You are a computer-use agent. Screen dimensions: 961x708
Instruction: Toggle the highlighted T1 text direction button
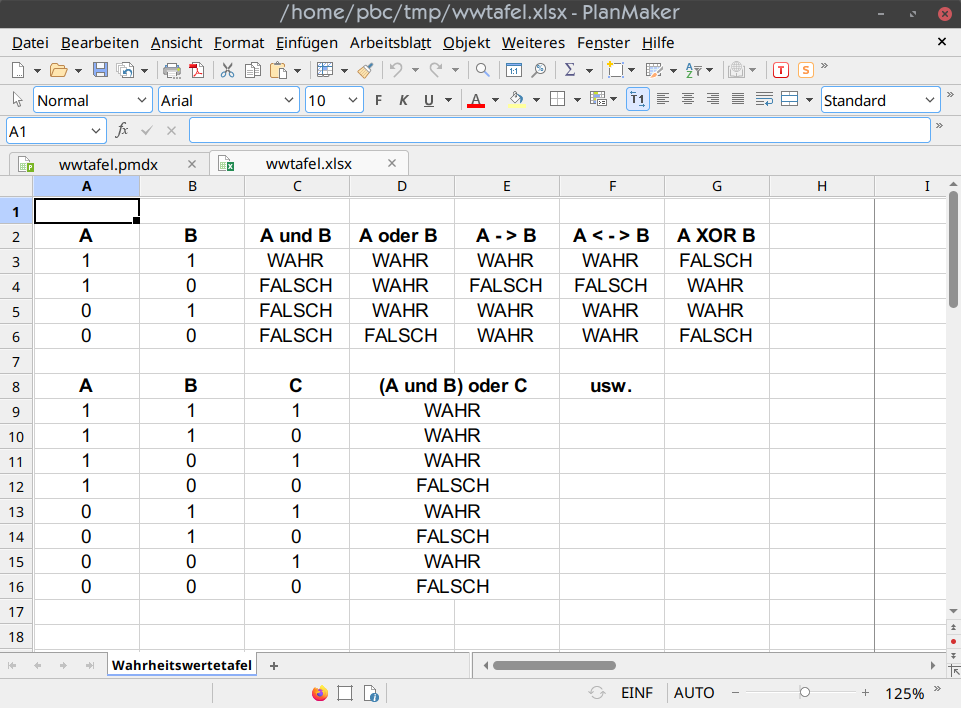637,99
